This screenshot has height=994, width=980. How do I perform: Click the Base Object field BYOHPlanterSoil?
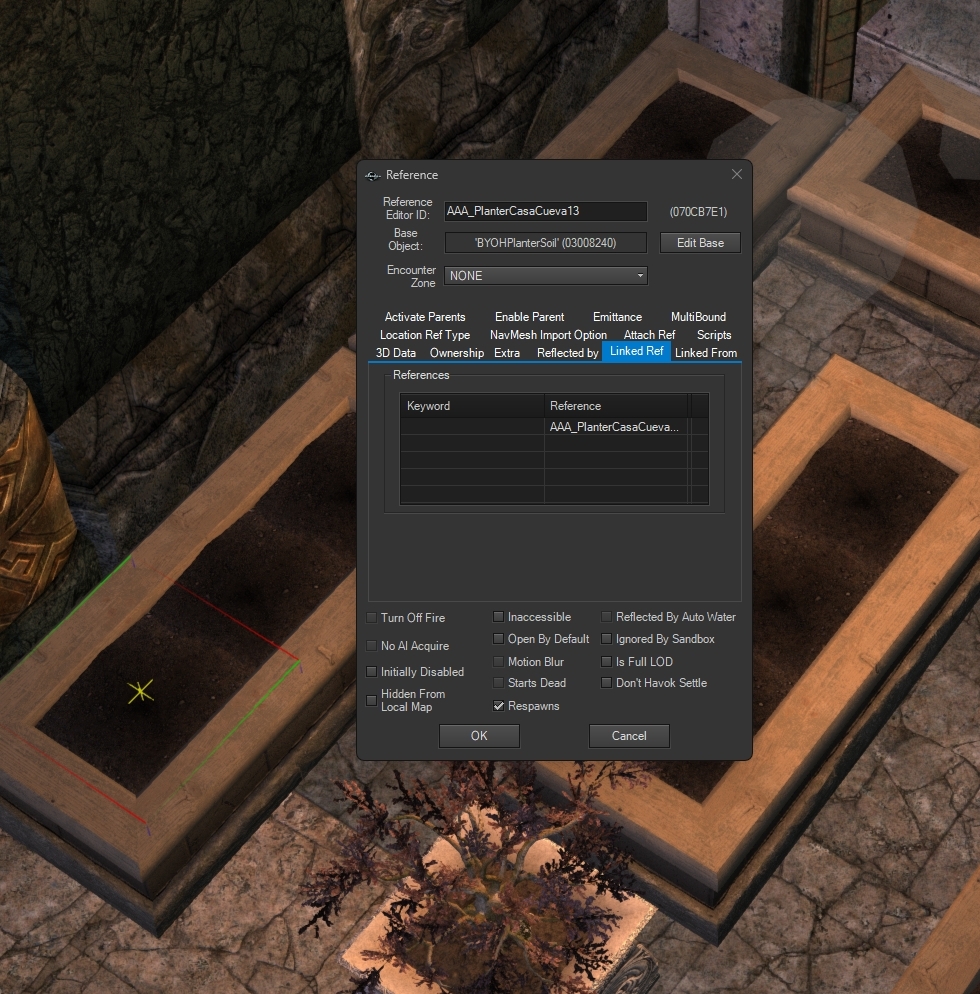(545, 243)
